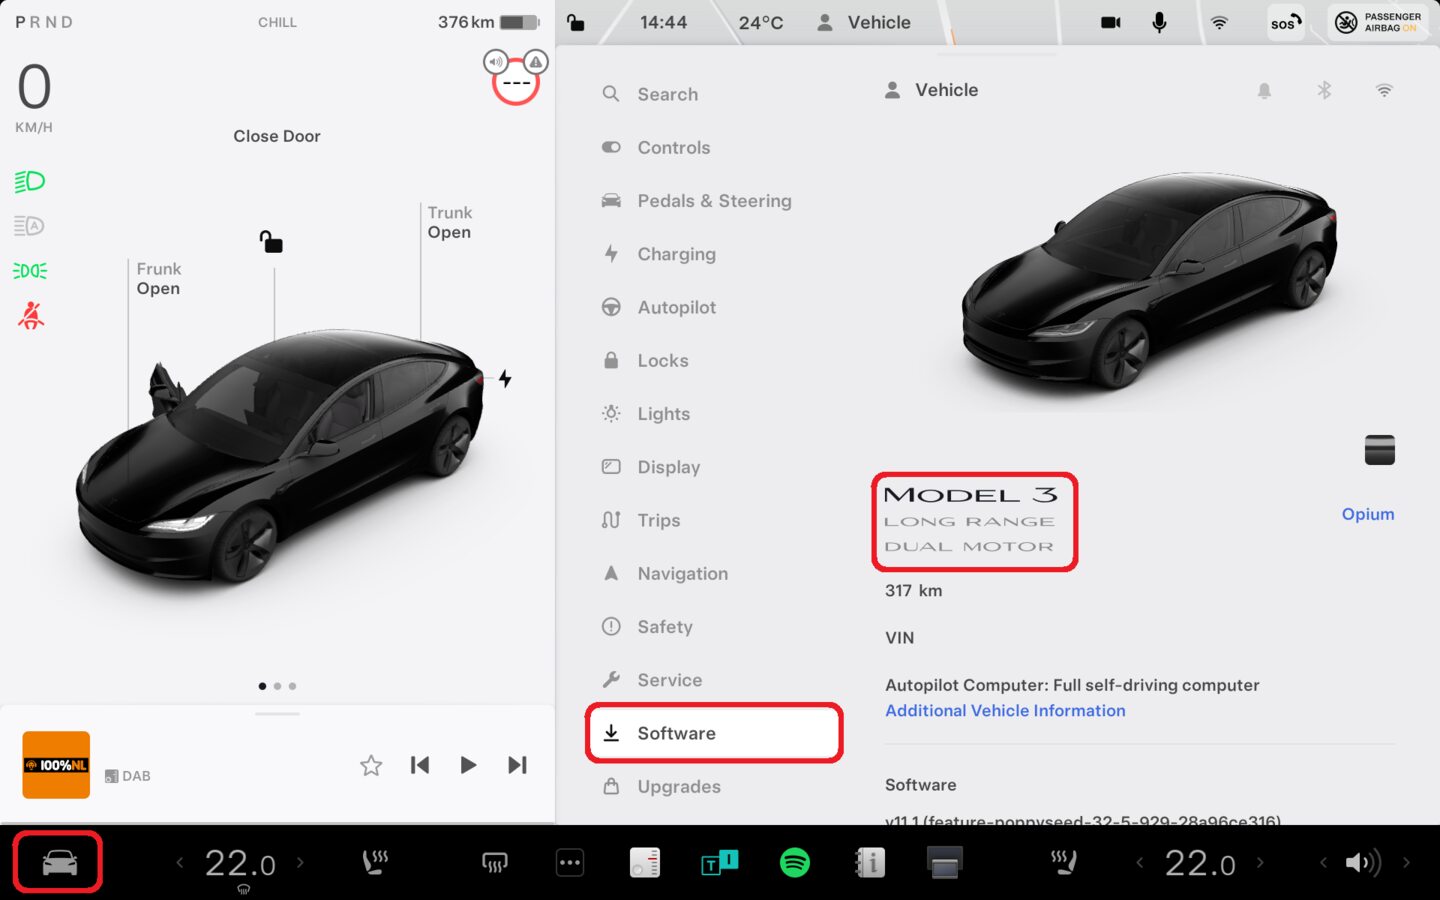Image resolution: width=1440 pixels, height=900 pixels.
Task: Toggle the headlights indicator icon
Action: (x=30, y=181)
